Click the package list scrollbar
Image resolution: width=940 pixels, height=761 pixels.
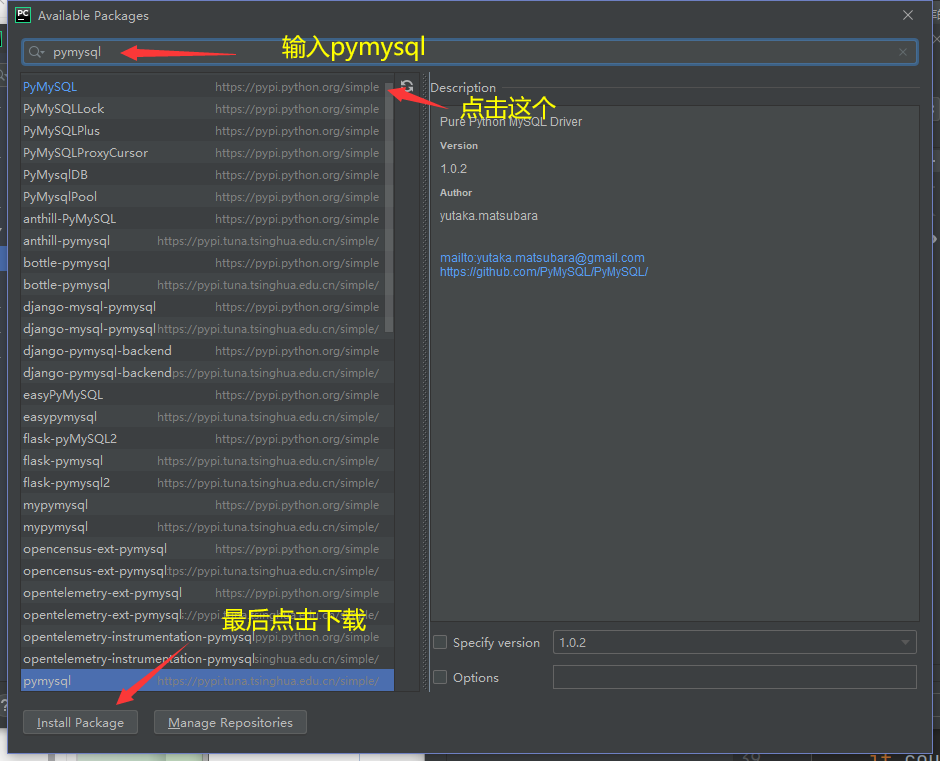click(389, 207)
